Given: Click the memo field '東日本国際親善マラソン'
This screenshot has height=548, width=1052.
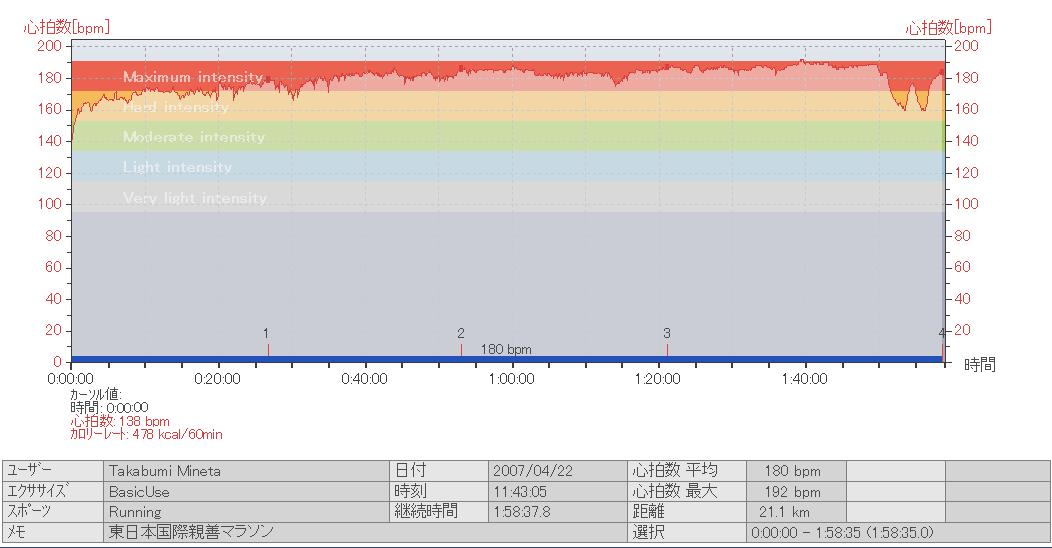Looking at the screenshot, I should click(x=365, y=532).
